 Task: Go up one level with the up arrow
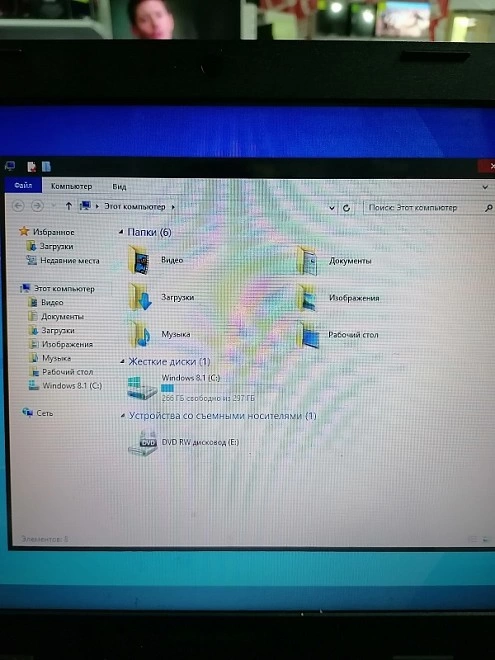point(69,206)
